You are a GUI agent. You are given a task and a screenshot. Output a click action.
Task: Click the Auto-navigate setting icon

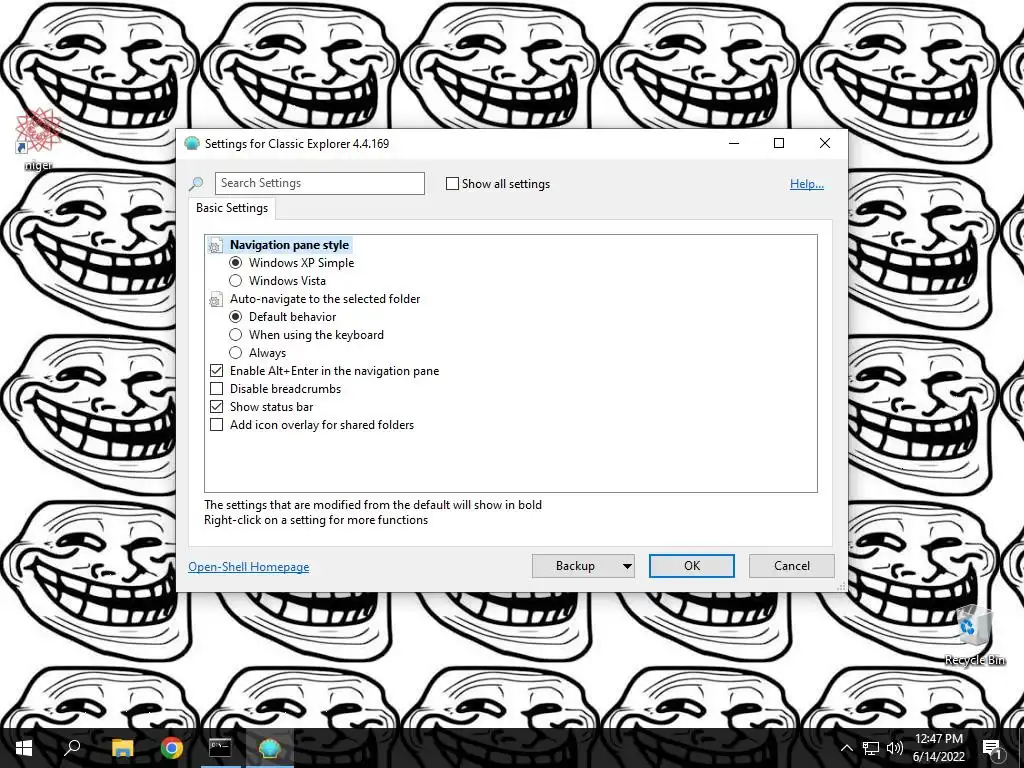(216, 300)
